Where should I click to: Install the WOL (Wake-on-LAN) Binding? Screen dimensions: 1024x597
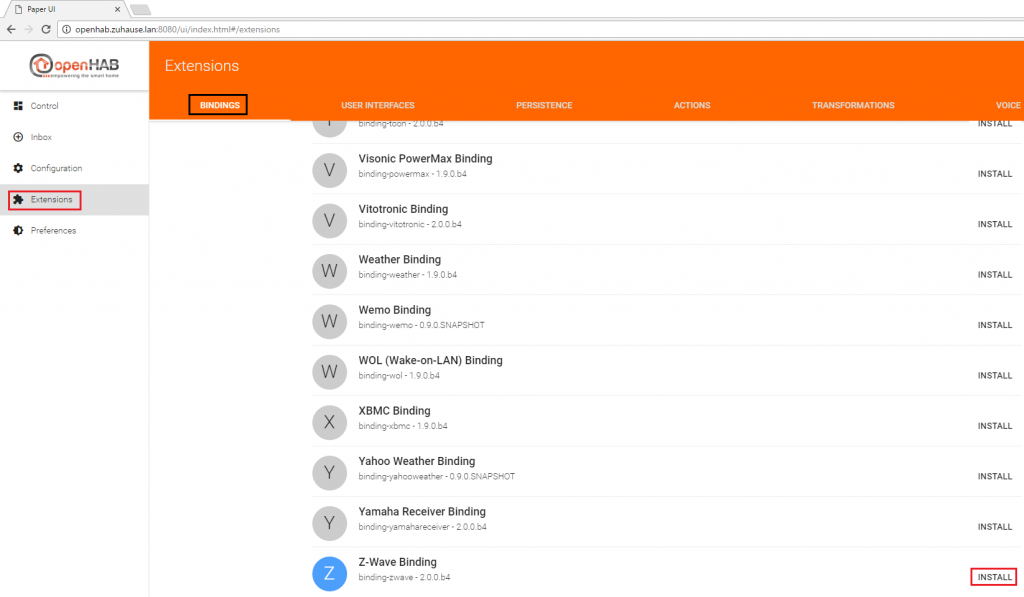pyautogui.click(x=994, y=376)
